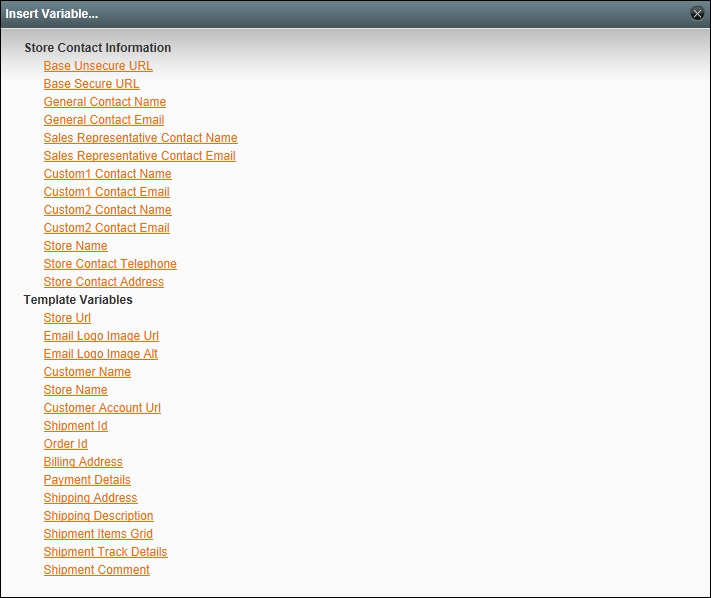This screenshot has height=598, width=711.
Task: Choose the Shipping Address variable
Action: (91, 498)
